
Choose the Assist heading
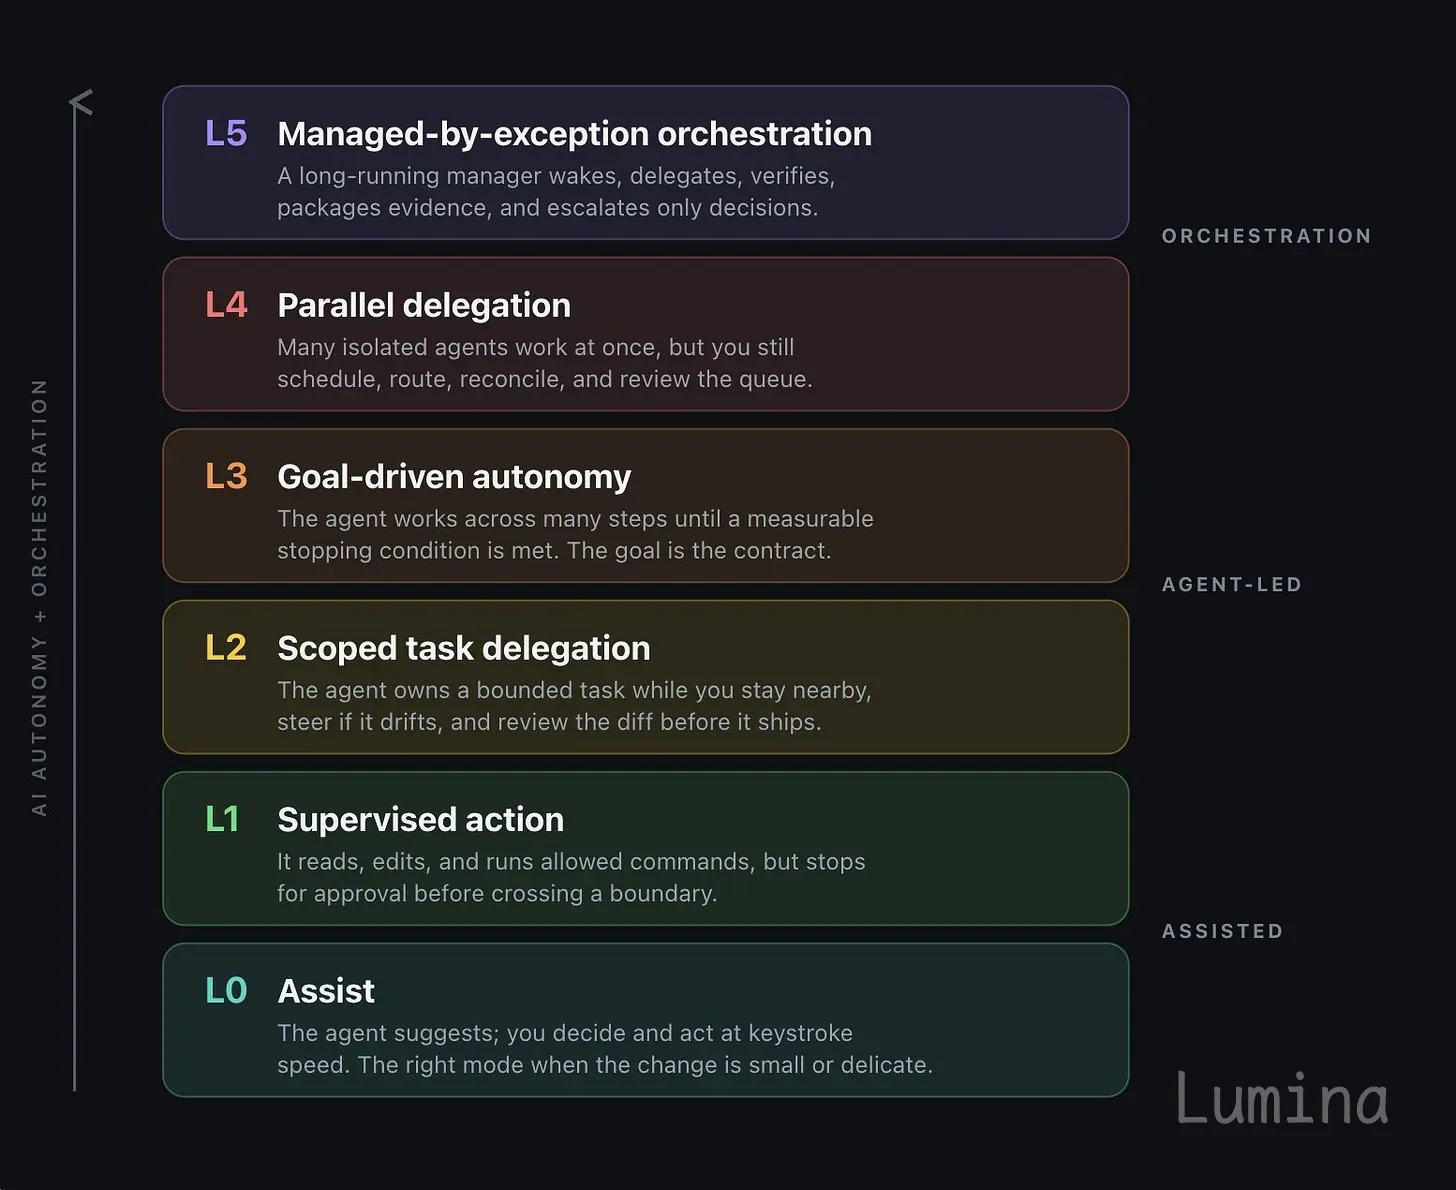(326, 991)
